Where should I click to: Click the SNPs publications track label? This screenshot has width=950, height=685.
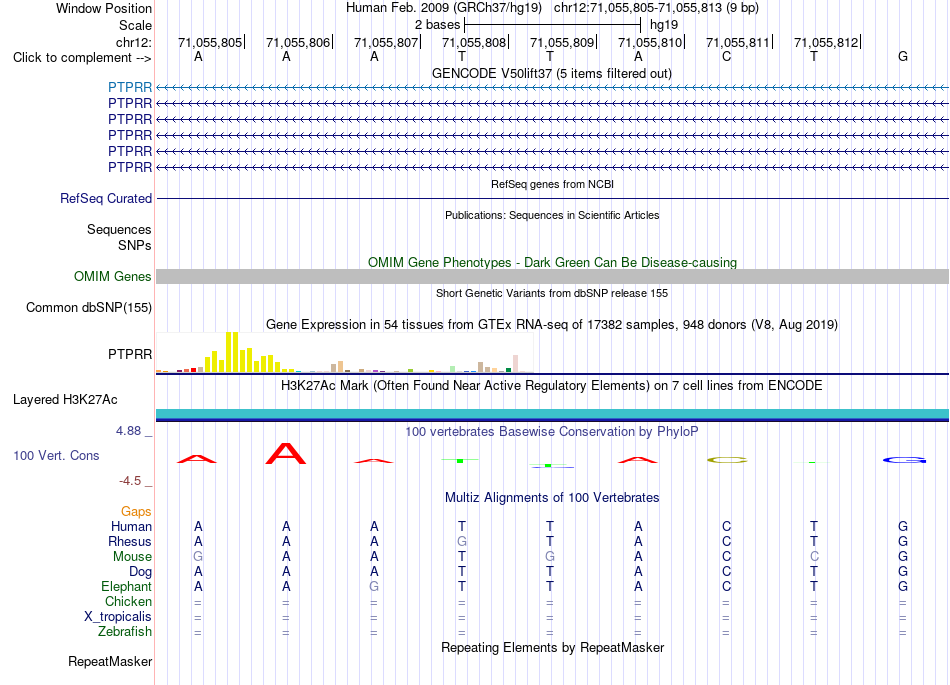tap(135, 245)
